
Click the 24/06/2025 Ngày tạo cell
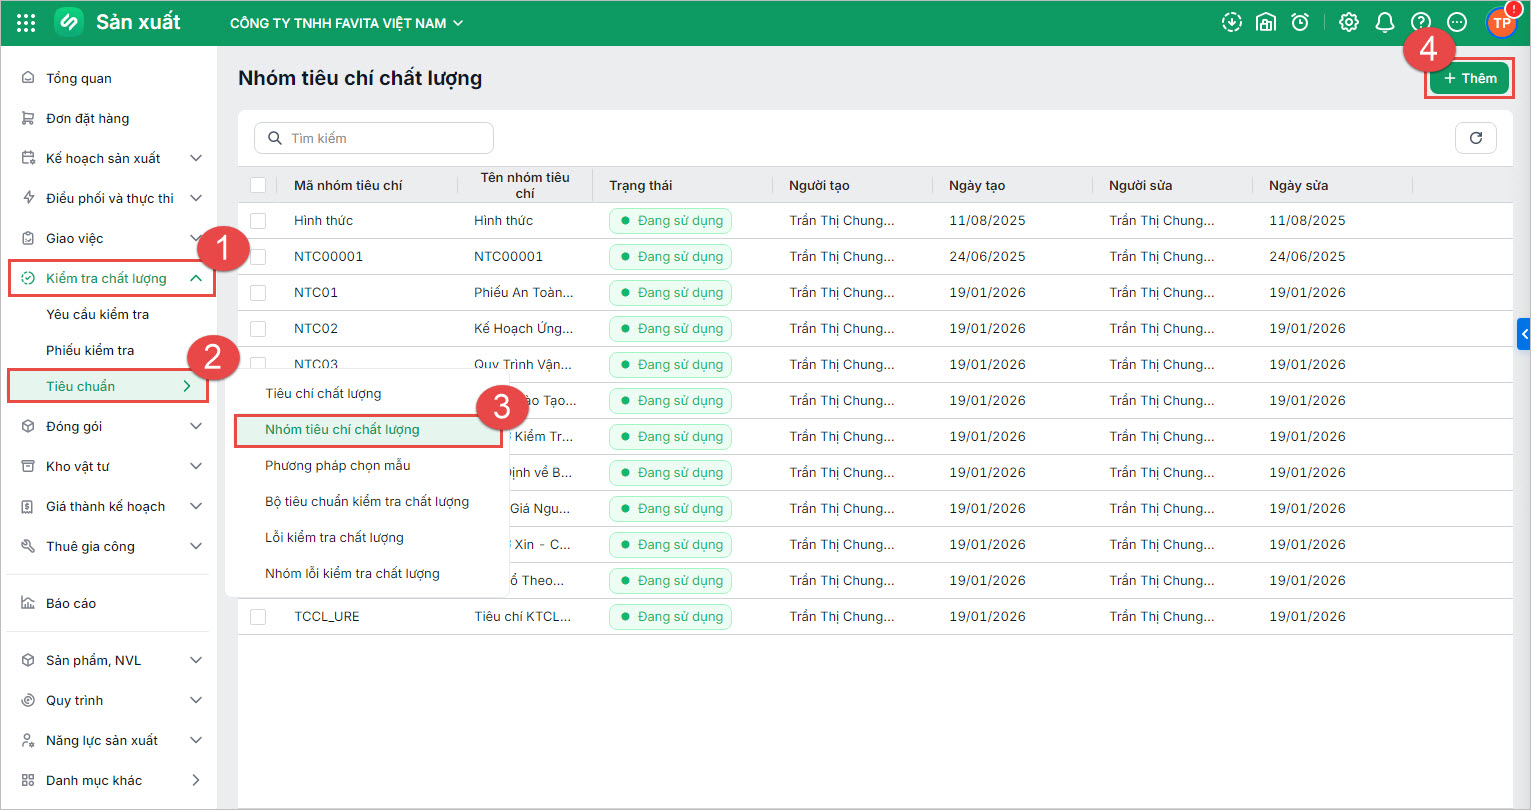click(987, 256)
